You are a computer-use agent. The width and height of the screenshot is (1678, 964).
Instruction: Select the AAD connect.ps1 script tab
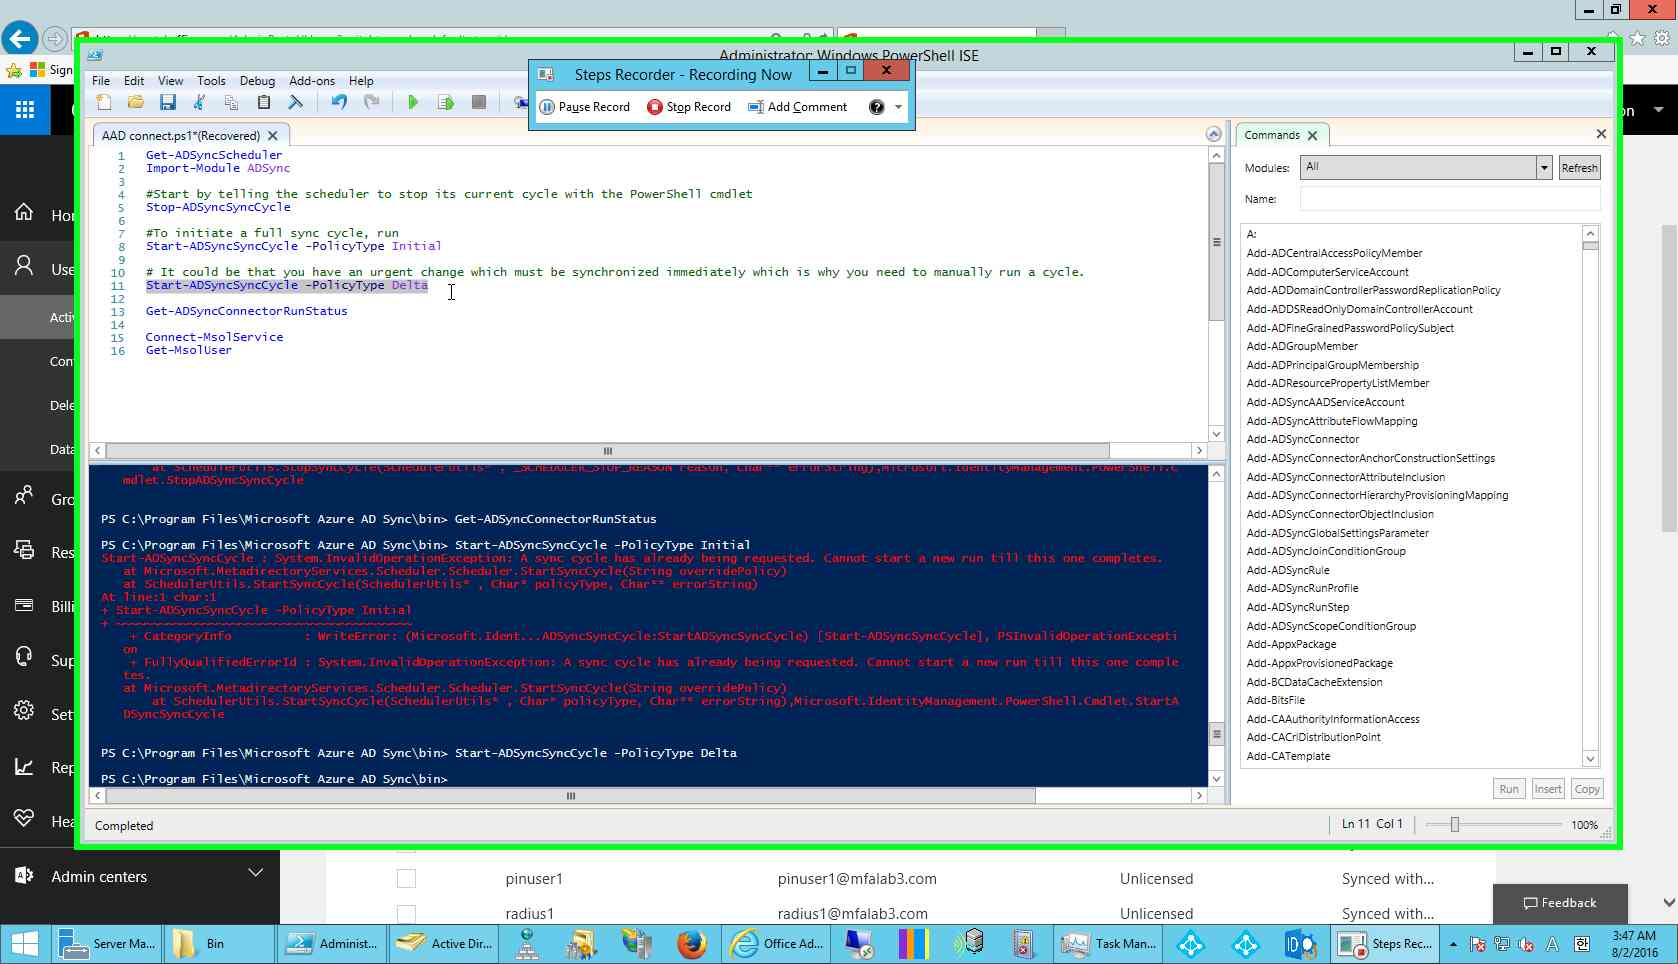(180, 135)
